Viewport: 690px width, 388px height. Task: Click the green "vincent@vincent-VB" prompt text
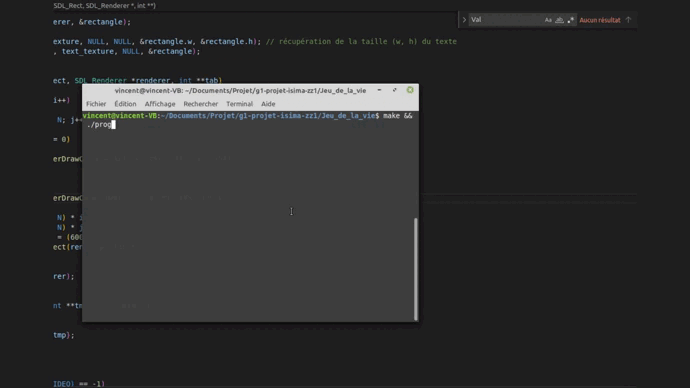120,116
